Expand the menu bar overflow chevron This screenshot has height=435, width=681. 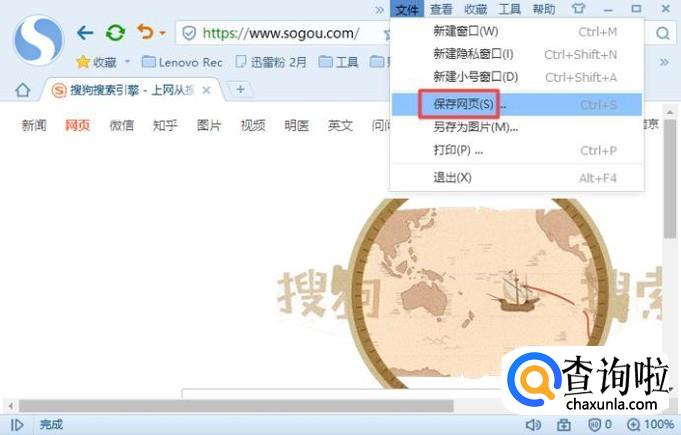click(380, 10)
